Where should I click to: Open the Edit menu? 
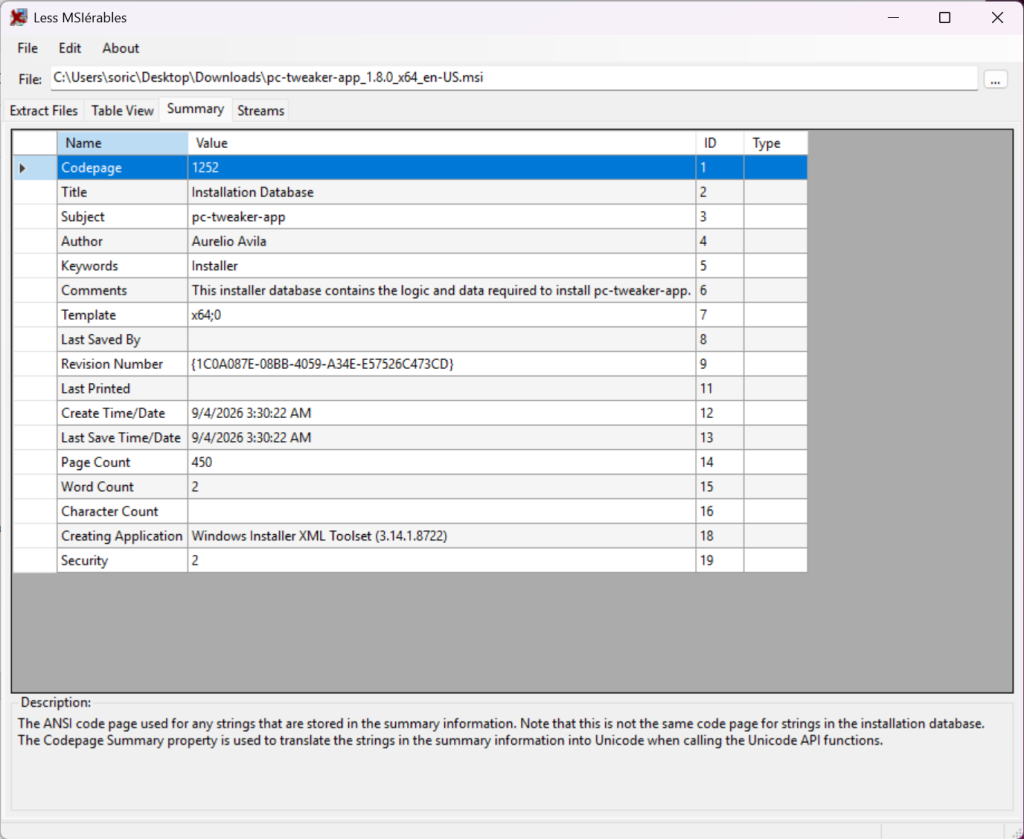point(70,48)
